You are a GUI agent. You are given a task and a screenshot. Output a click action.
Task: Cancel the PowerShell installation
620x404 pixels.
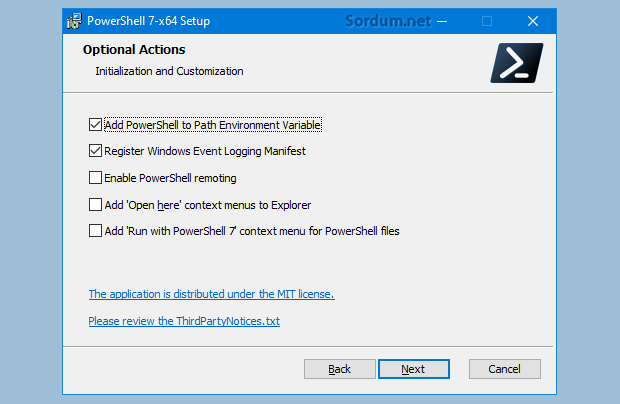(504, 369)
